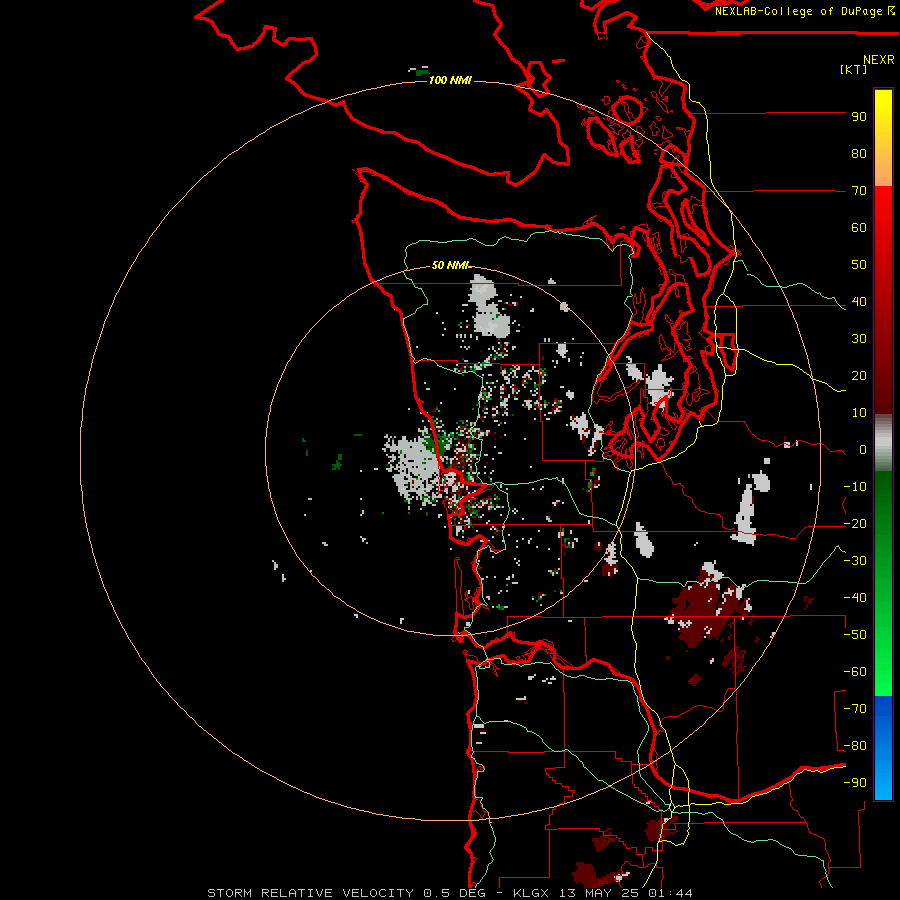900x900 pixels.
Task: Click the "13 MAY 25" date text
Action: point(599,893)
